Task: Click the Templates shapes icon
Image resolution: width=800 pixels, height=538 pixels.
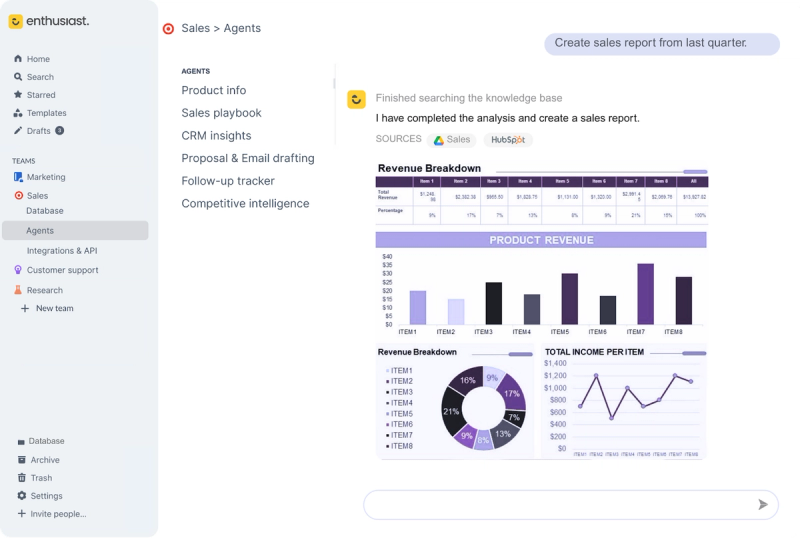Action: [18, 113]
